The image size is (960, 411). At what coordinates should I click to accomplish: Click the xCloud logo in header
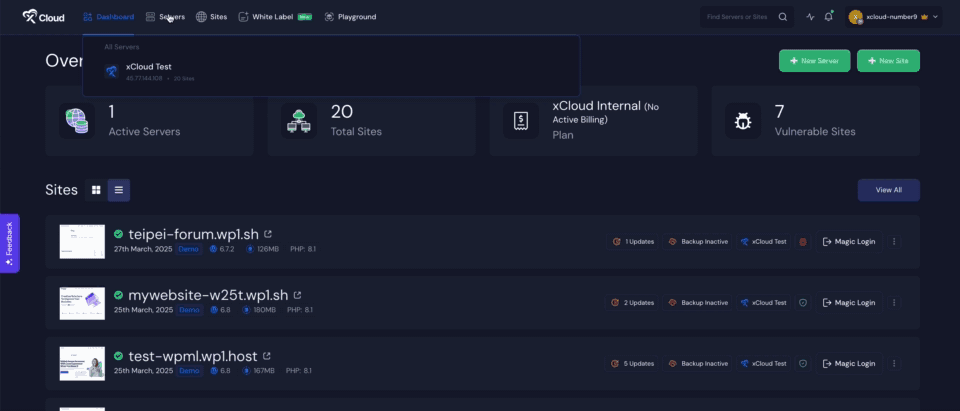(42, 17)
